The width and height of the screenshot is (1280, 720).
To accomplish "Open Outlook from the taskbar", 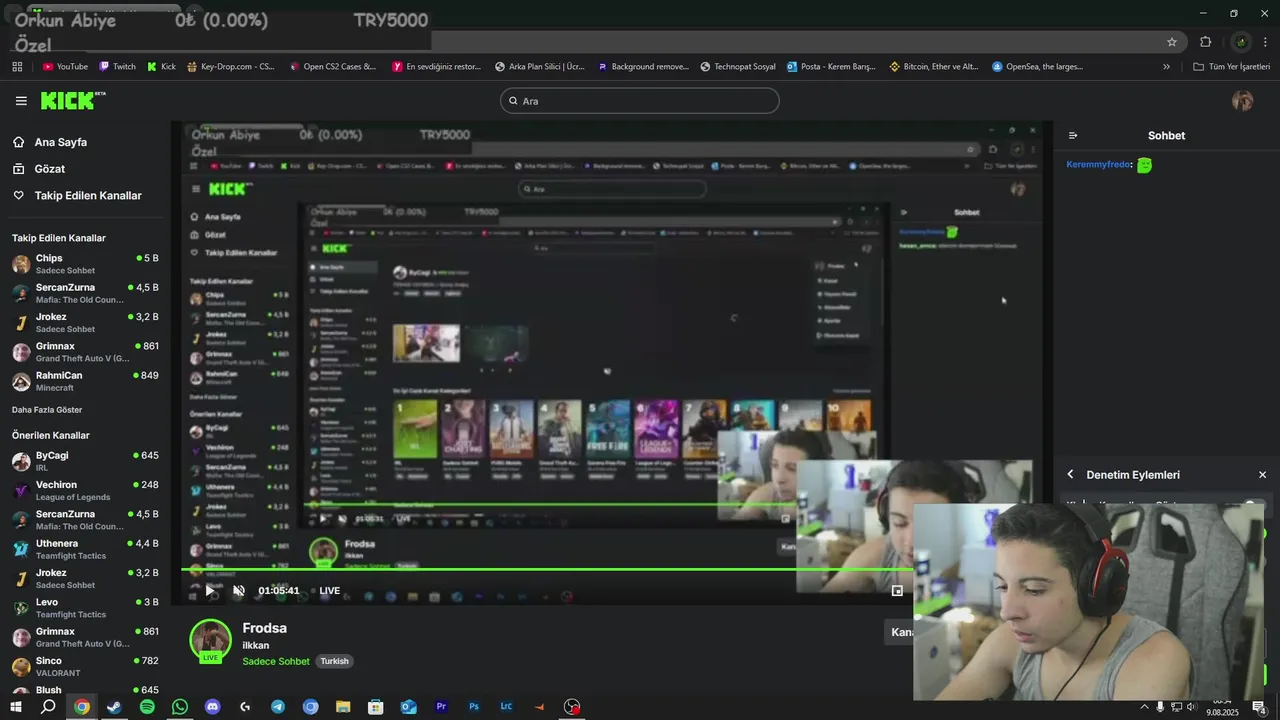I will pos(408,707).
